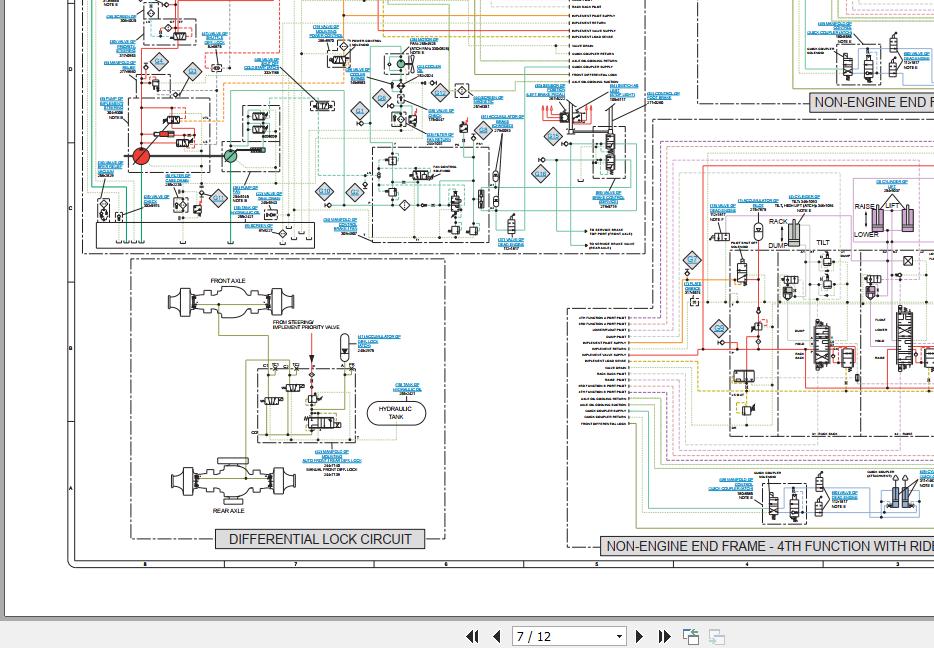Image resolution: width=934 pixels, height=648 pixels.
Task: Click the red implement pump circle symbol
Action: click(x=141, y=156)
